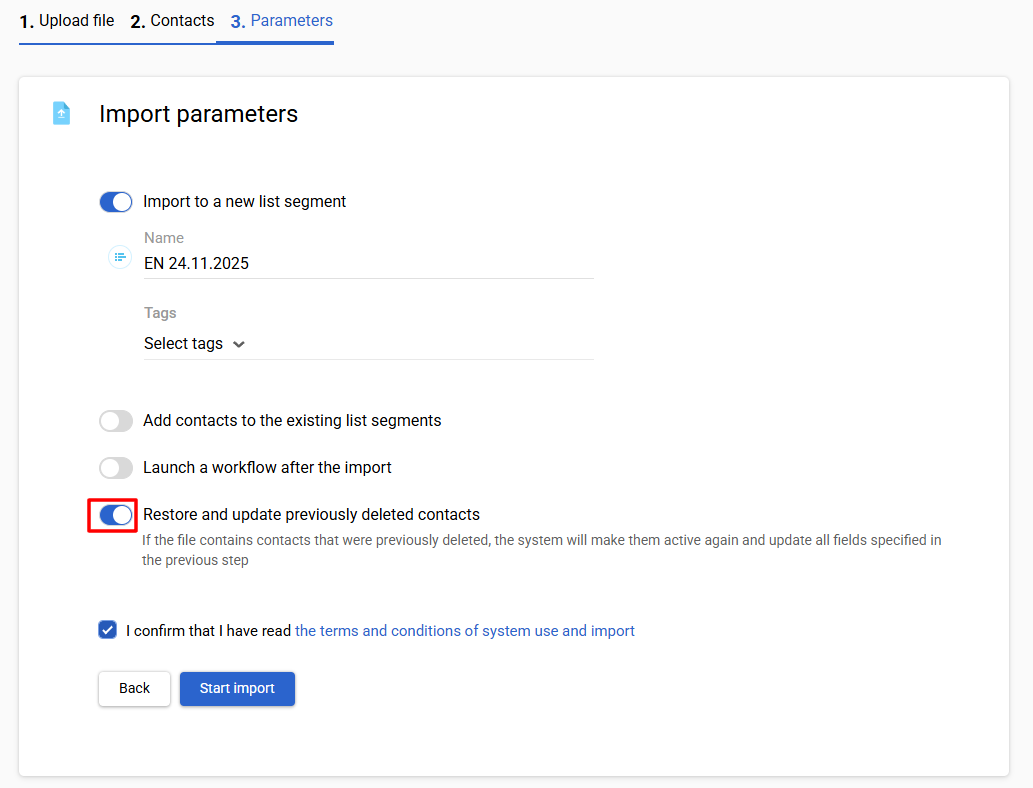Uncheck the terms confirmation checkbox
Image resolution: width=1033 pixels, height=788 pixels.
click(x=108, y=630)
